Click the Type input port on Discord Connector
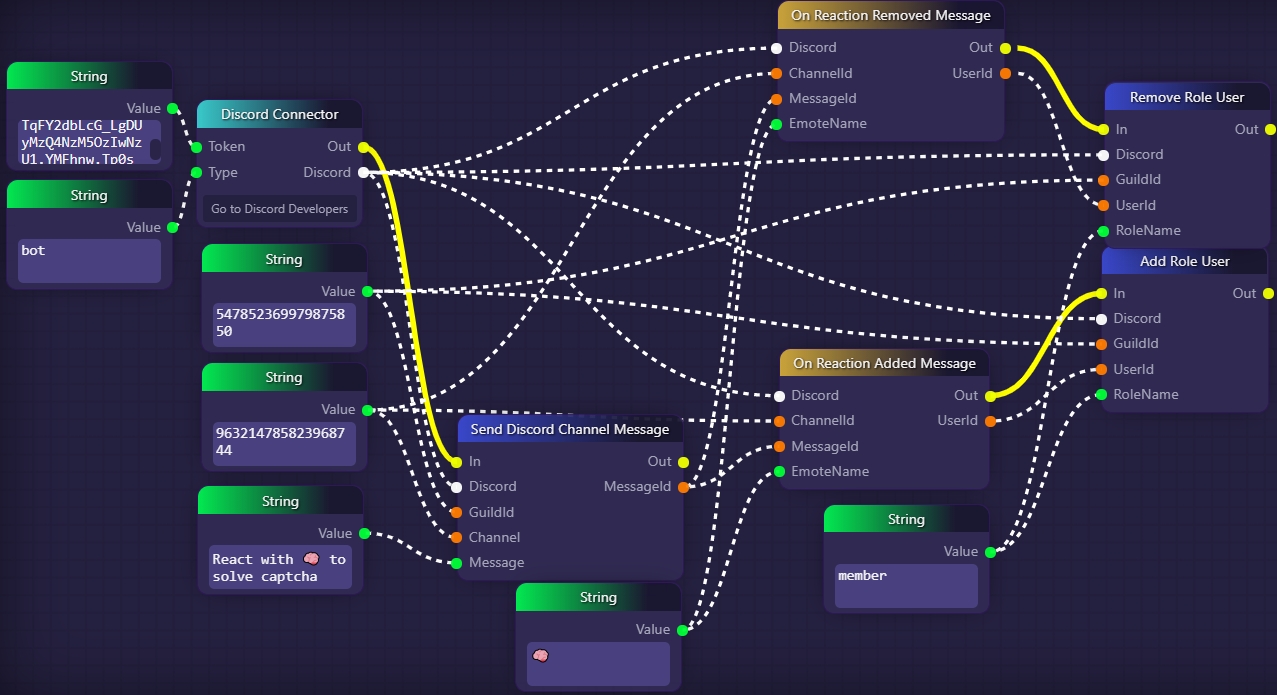The width and height of the screenshot is (1277, 695). pyautogui.click(x=197, y=173)
